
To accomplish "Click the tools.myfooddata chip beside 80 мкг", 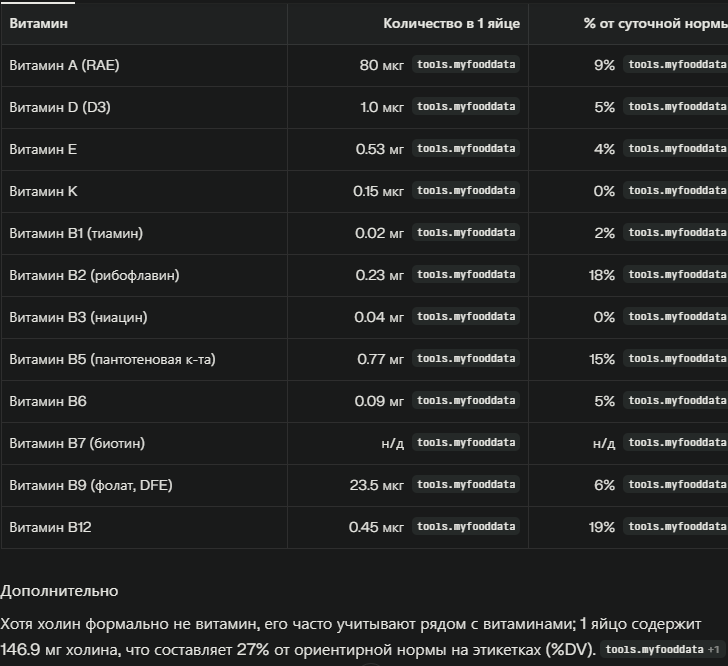I will point(466,65).
